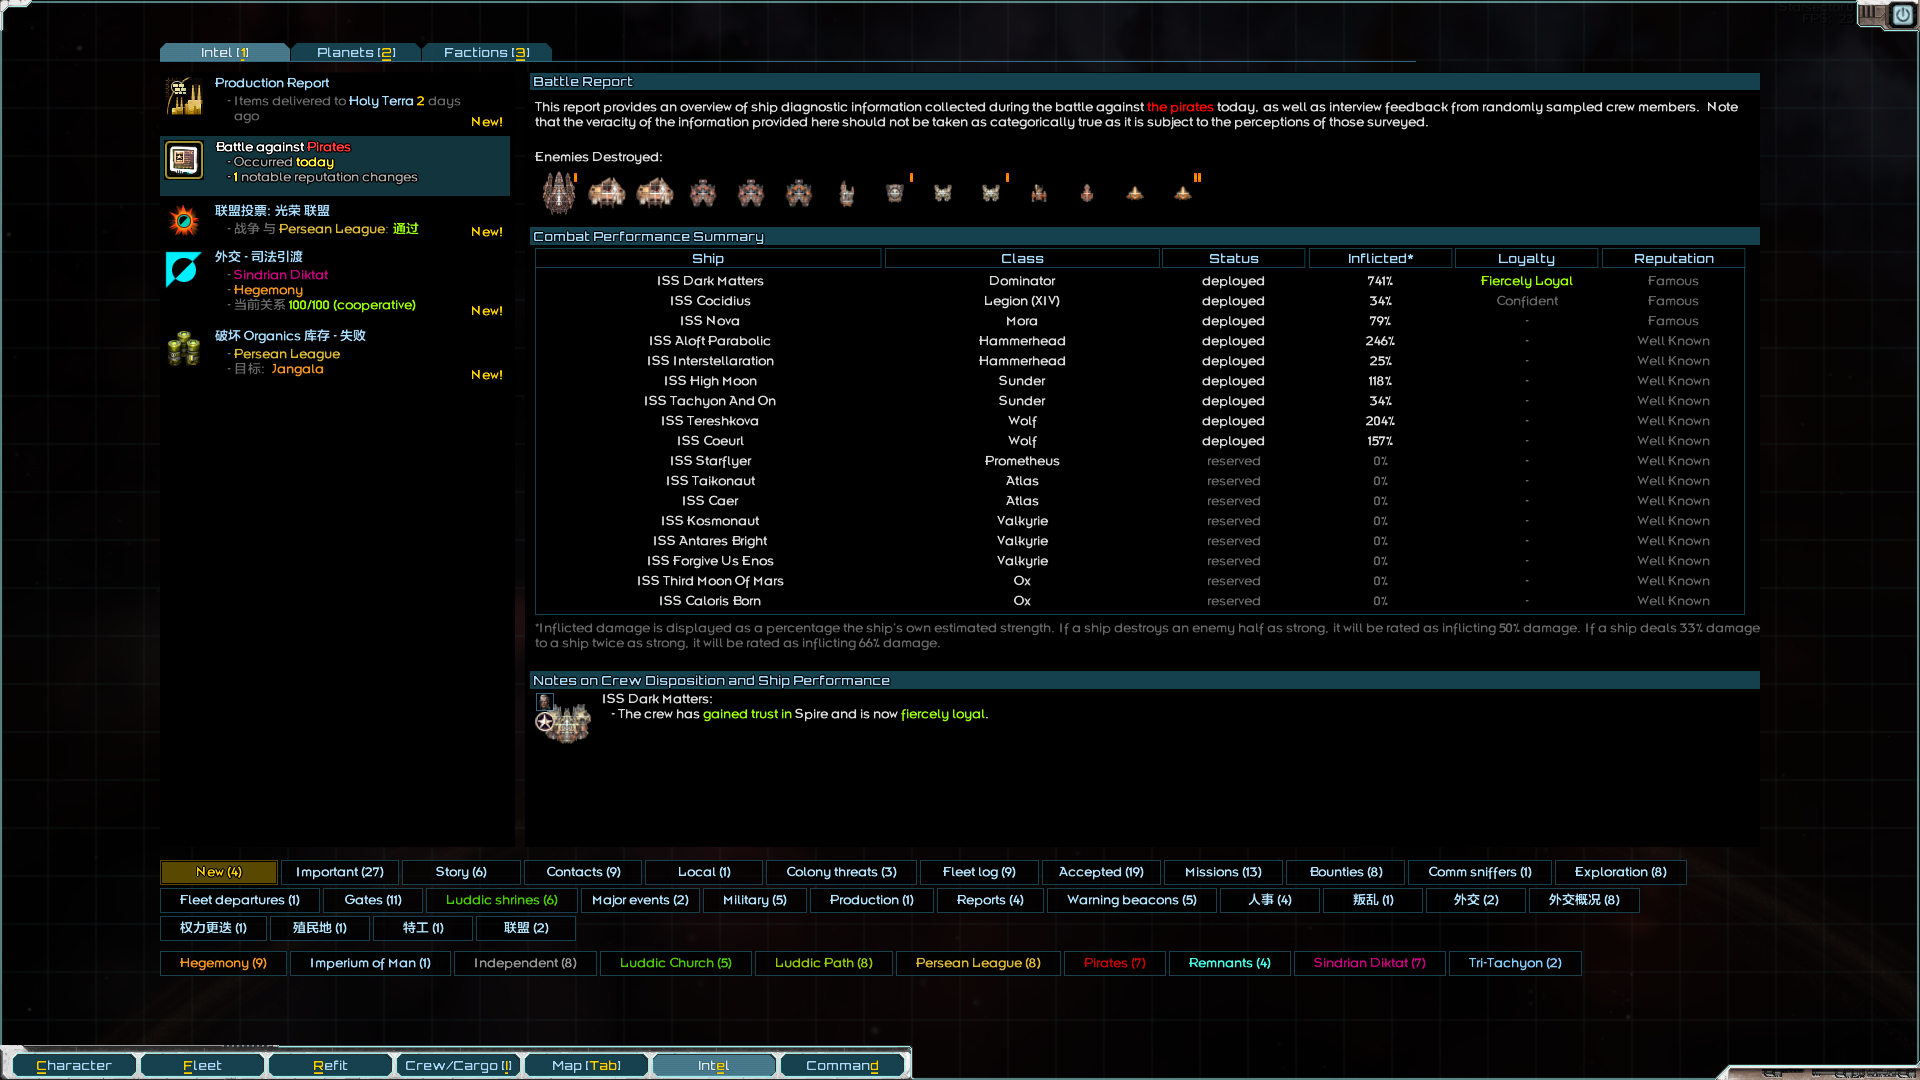Click the Command button in the bottom bar
This screenshot has width=1920, height=1080.
point(842,1065)
